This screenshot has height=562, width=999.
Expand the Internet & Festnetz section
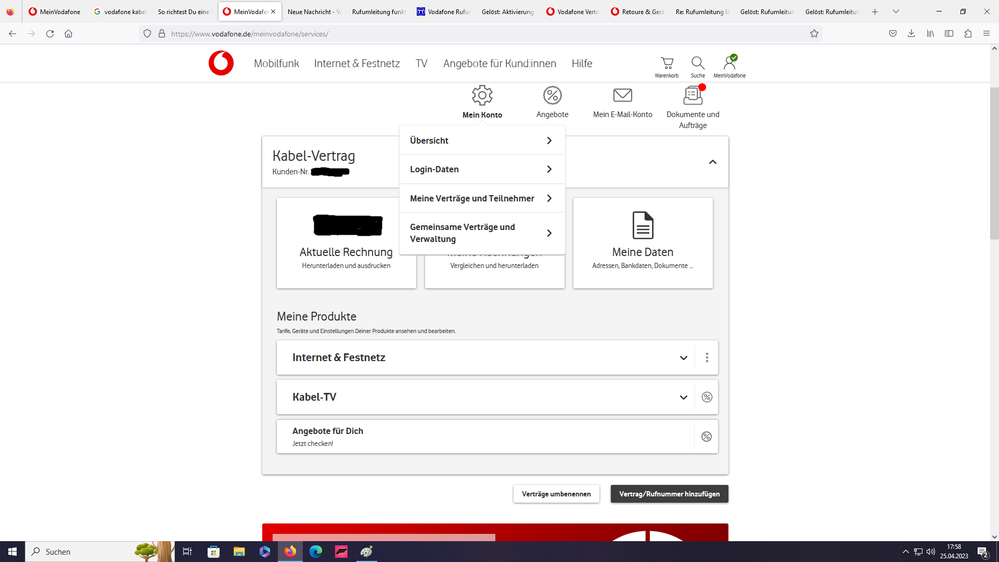(x=683, y=358)
